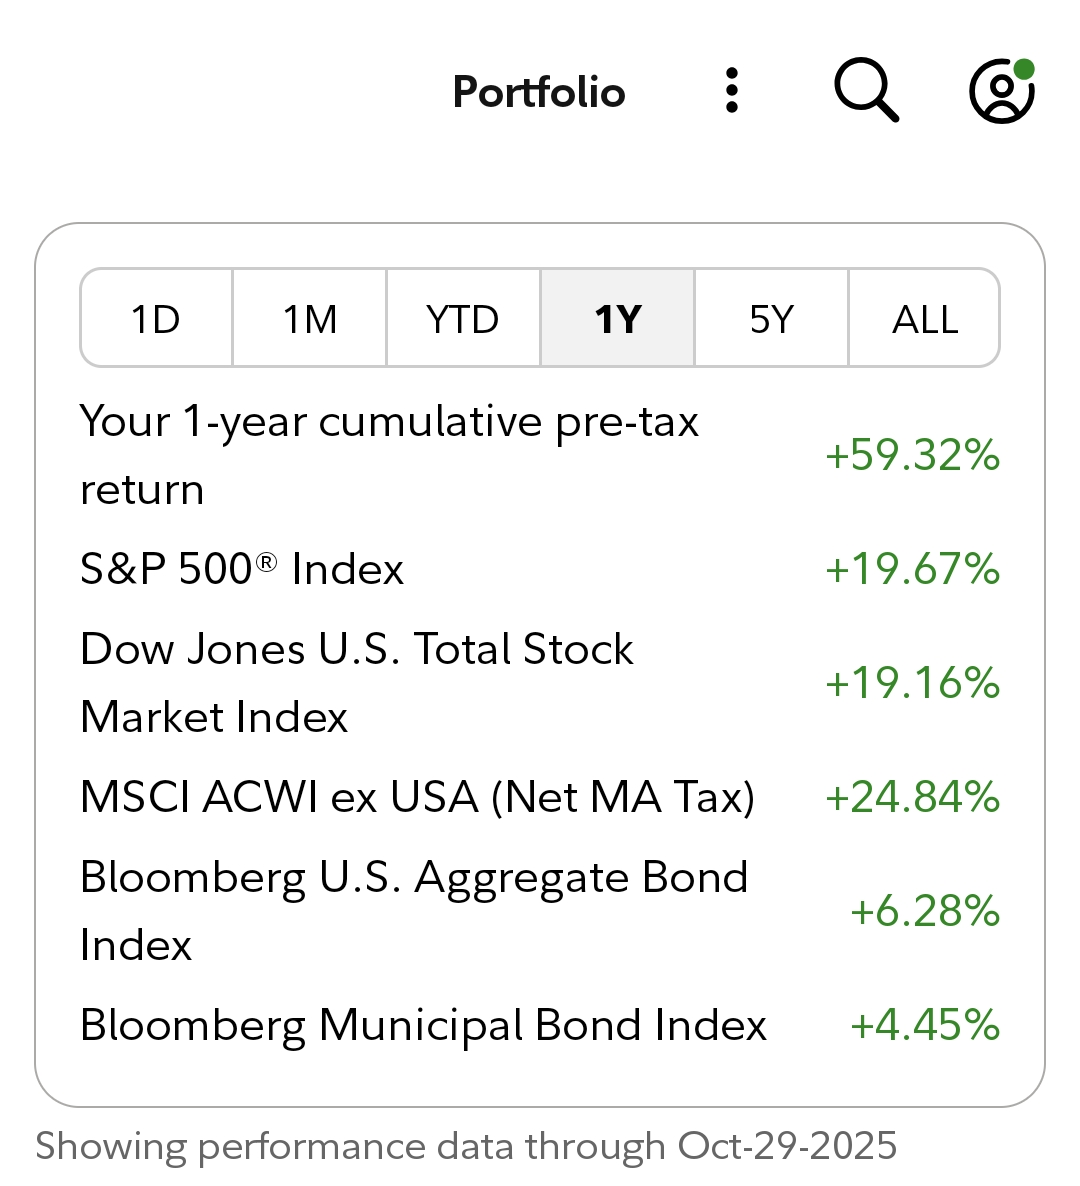
Task: Select the 1D time range tab
Action: tap(156, 319)
